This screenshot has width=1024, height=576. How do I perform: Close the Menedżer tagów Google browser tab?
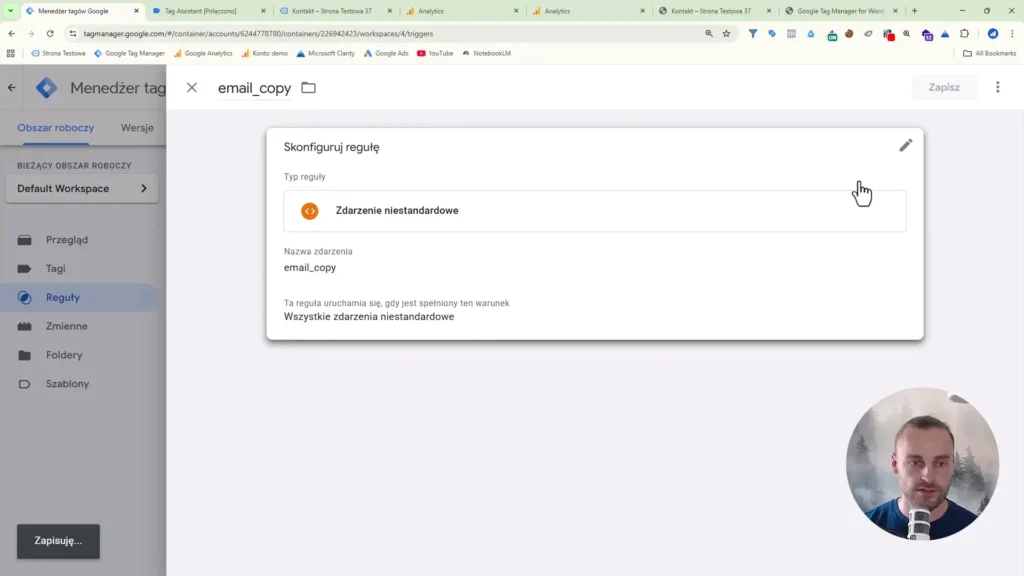(x=136, y=10)
